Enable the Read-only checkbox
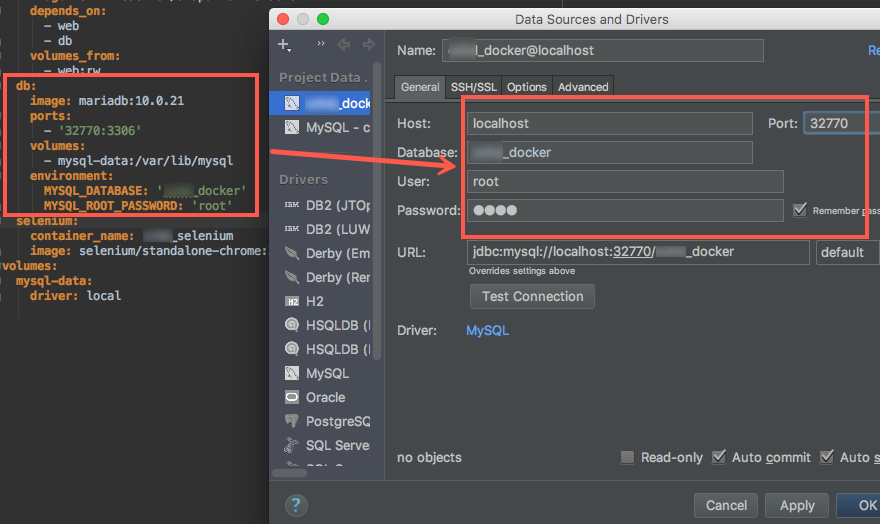 (x=627, y=457)
